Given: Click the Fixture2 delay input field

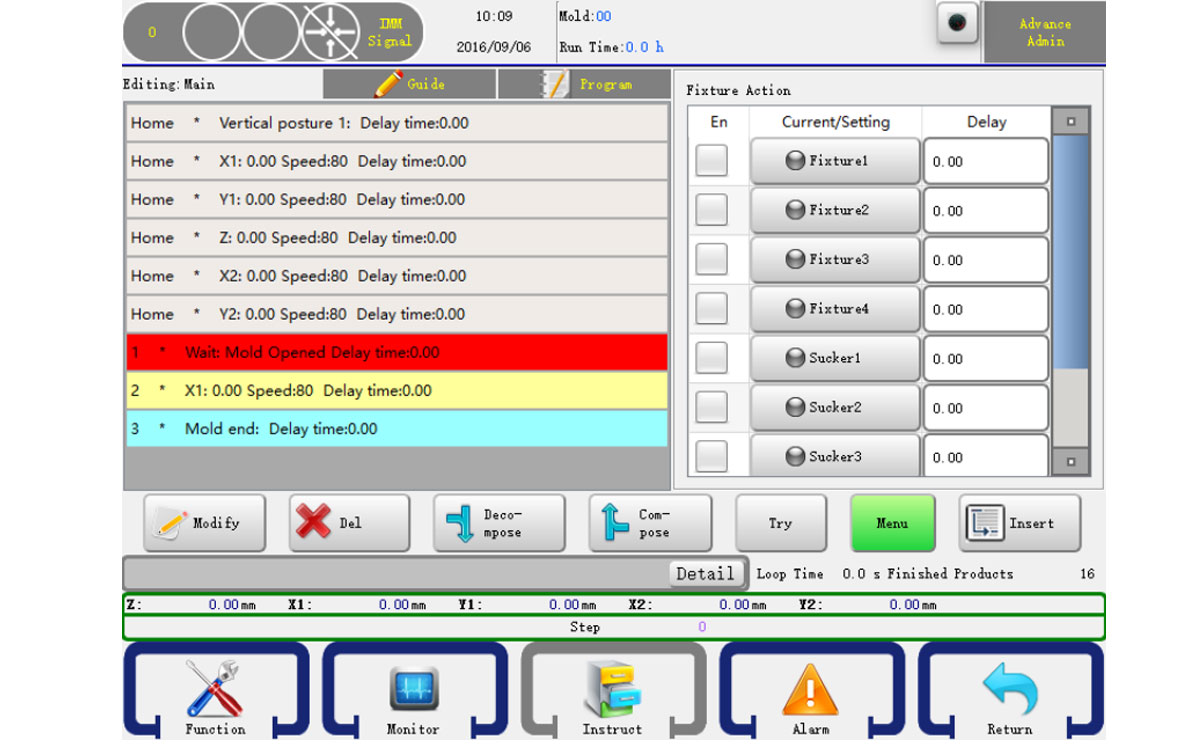Looking at the screenshot, I should pos(985,211).
